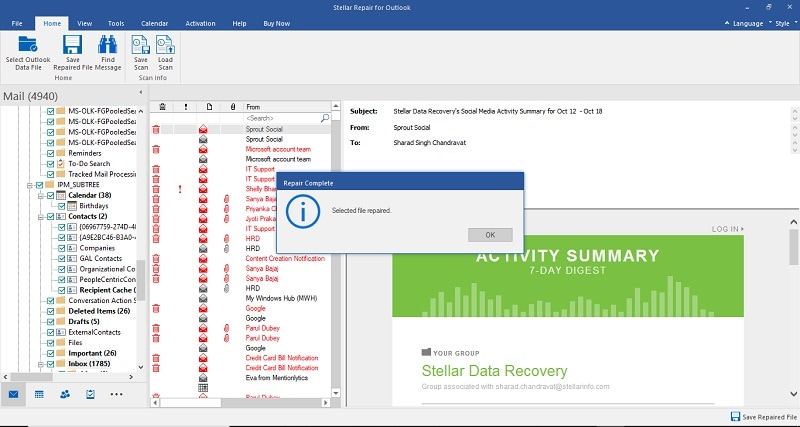
Task: Open Help tab
Action: point(239,23)
